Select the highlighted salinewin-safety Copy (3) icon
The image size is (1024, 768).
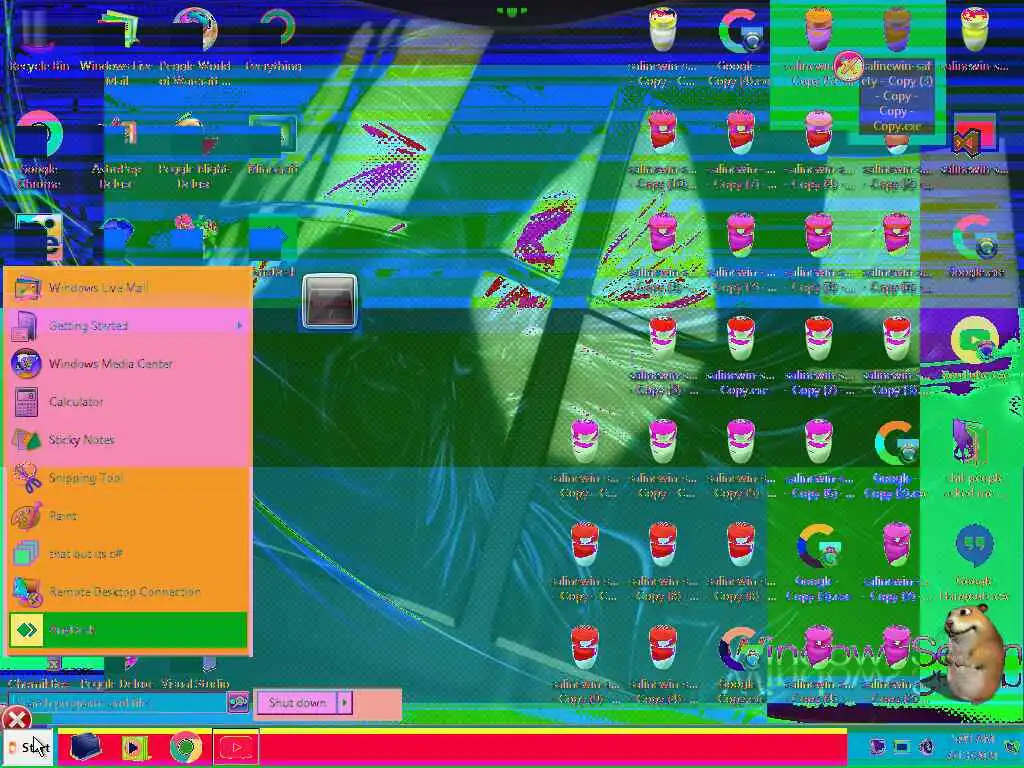tap(897, 69)
